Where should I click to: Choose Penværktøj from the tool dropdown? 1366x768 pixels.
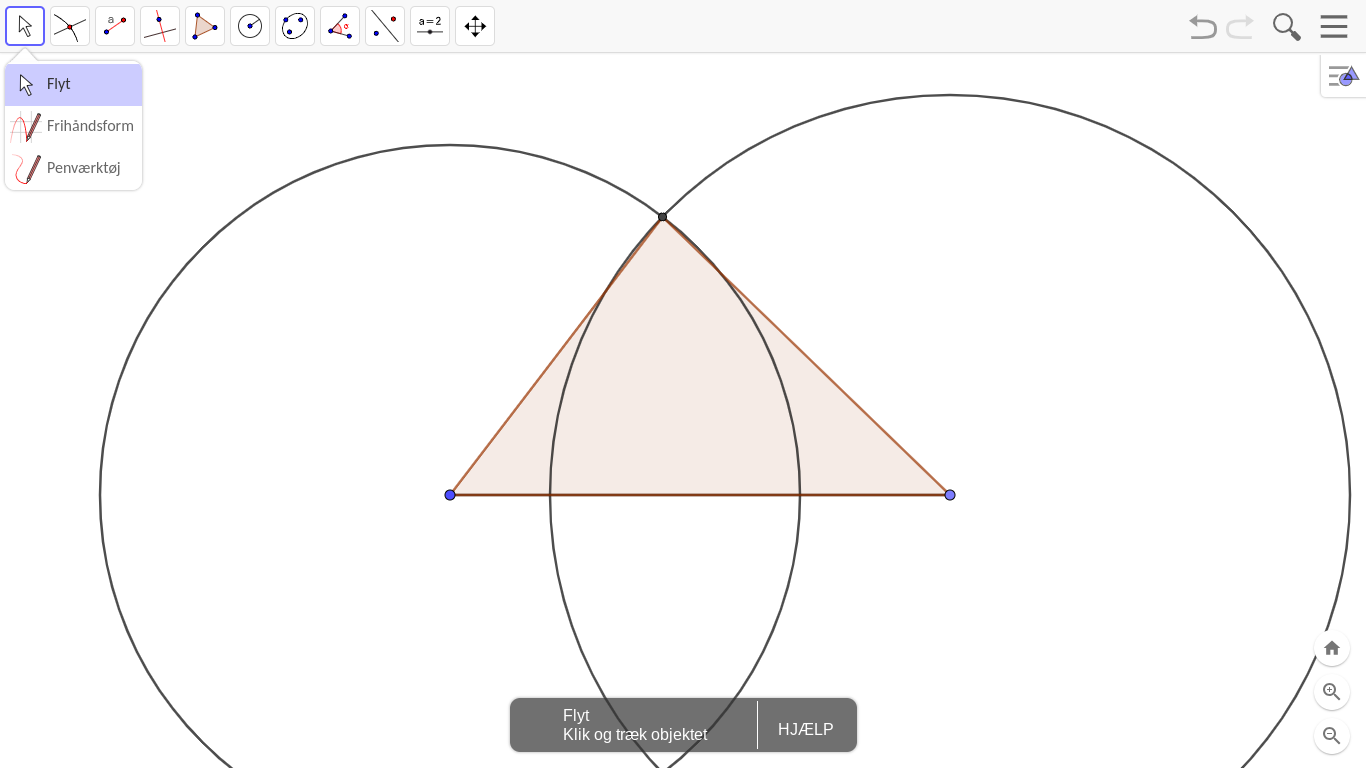pos(74,169)
